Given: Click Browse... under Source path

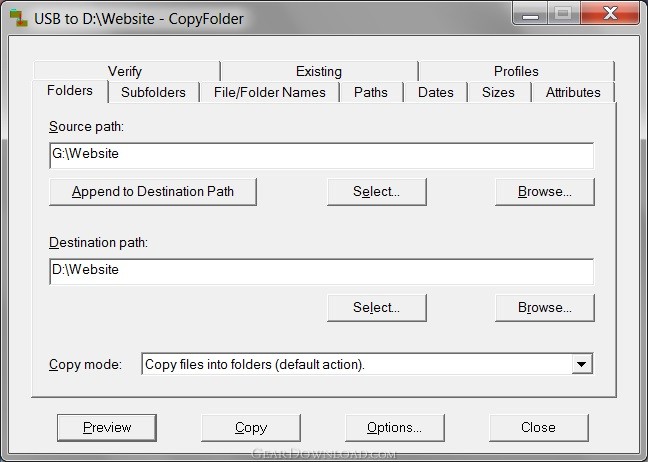Looking at the screenshot, I should 545,192.
